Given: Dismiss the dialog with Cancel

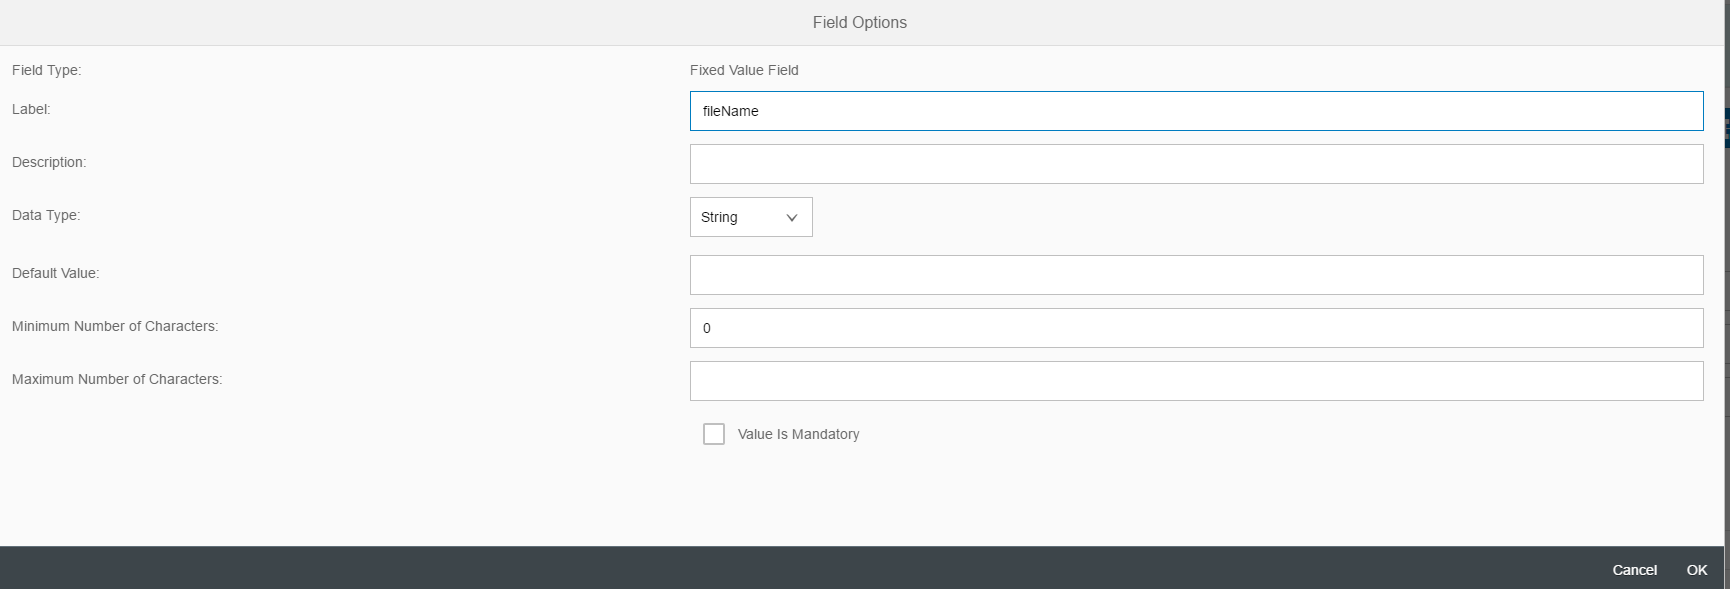Looking at the screenshot, I should coord(1634,570).
